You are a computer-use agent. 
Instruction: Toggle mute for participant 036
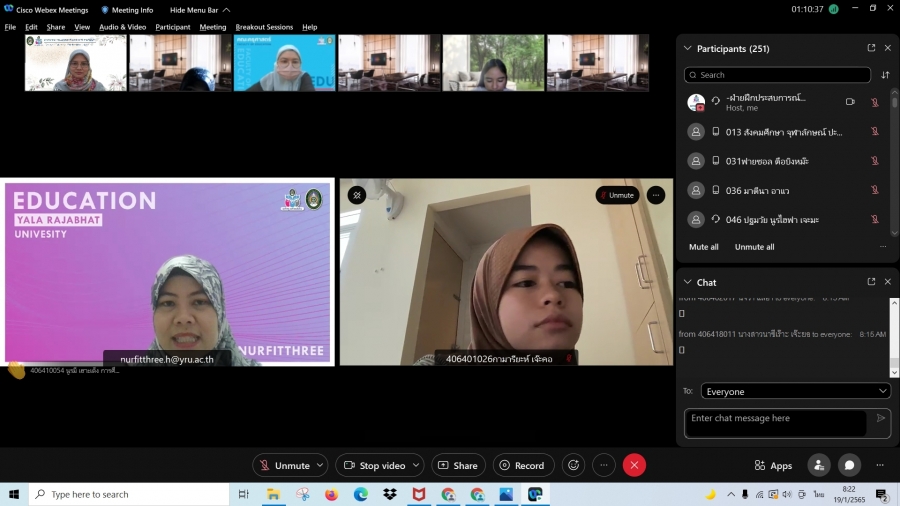coord(874,190)
